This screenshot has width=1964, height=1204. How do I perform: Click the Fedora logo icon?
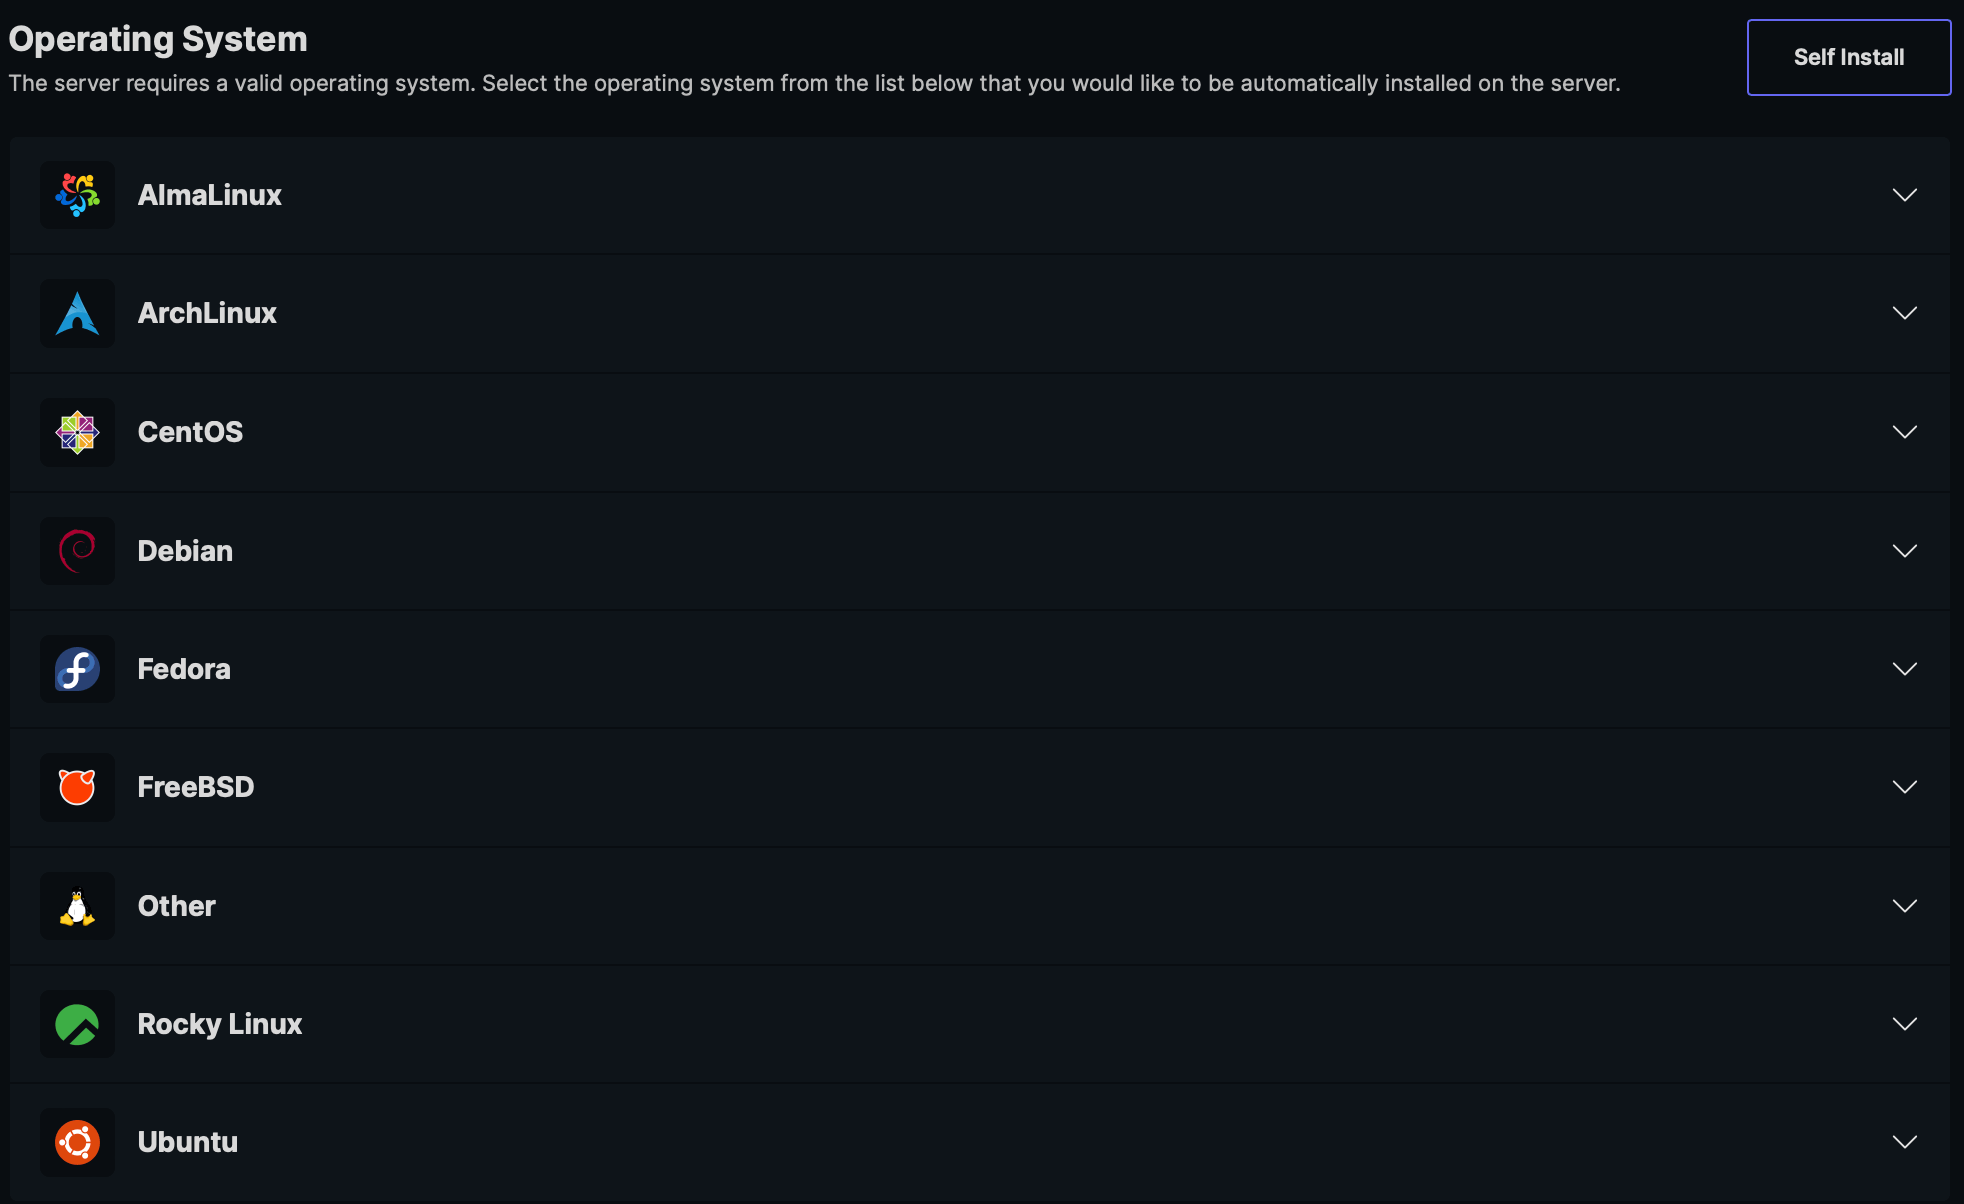[77, 669]
